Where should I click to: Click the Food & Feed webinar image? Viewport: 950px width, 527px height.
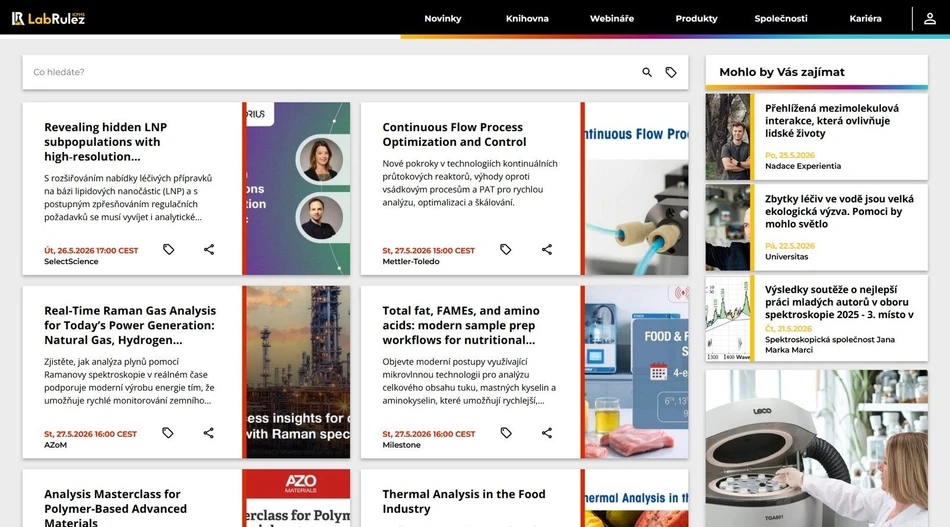[x=636, y=372]
